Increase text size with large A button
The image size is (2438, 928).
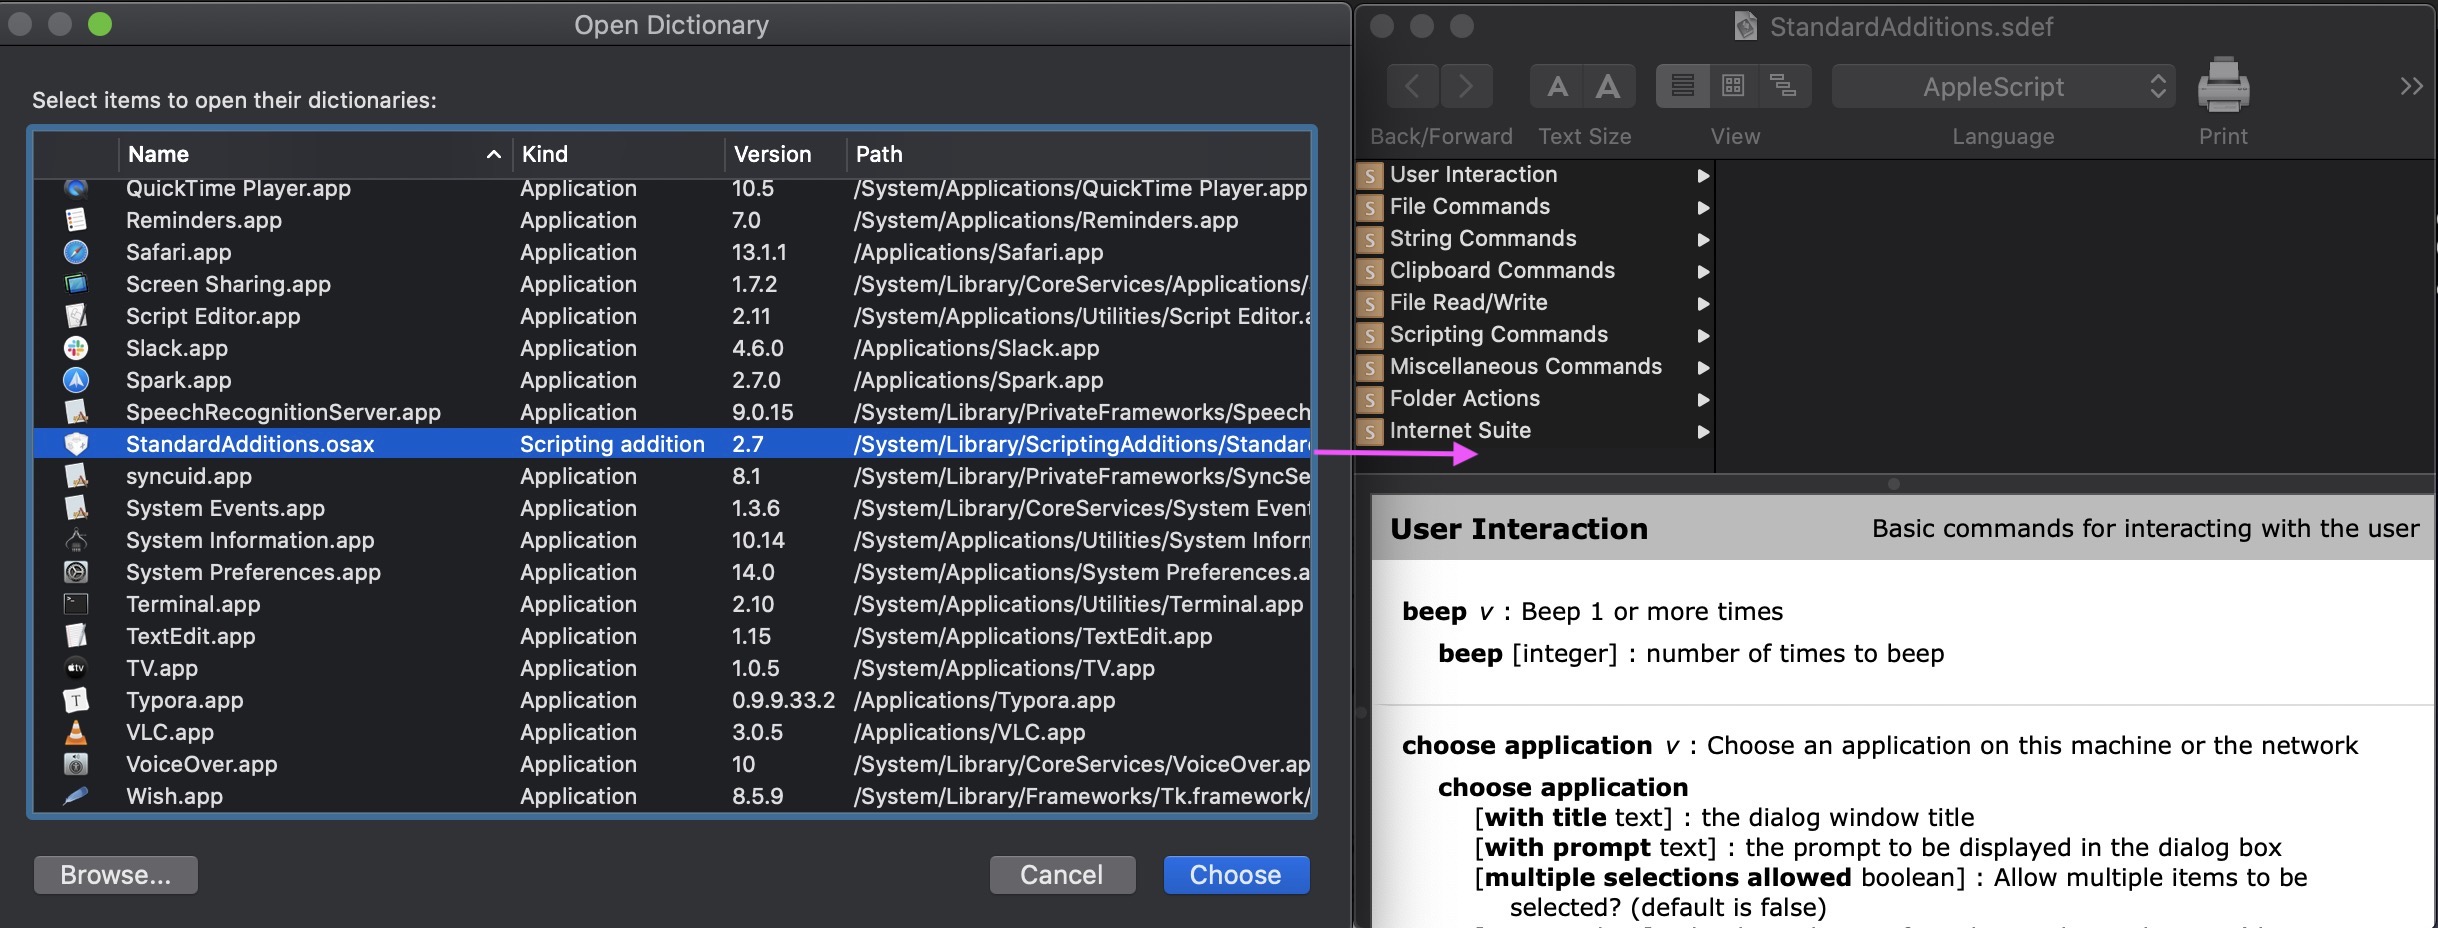click(x=1608, y=87)
